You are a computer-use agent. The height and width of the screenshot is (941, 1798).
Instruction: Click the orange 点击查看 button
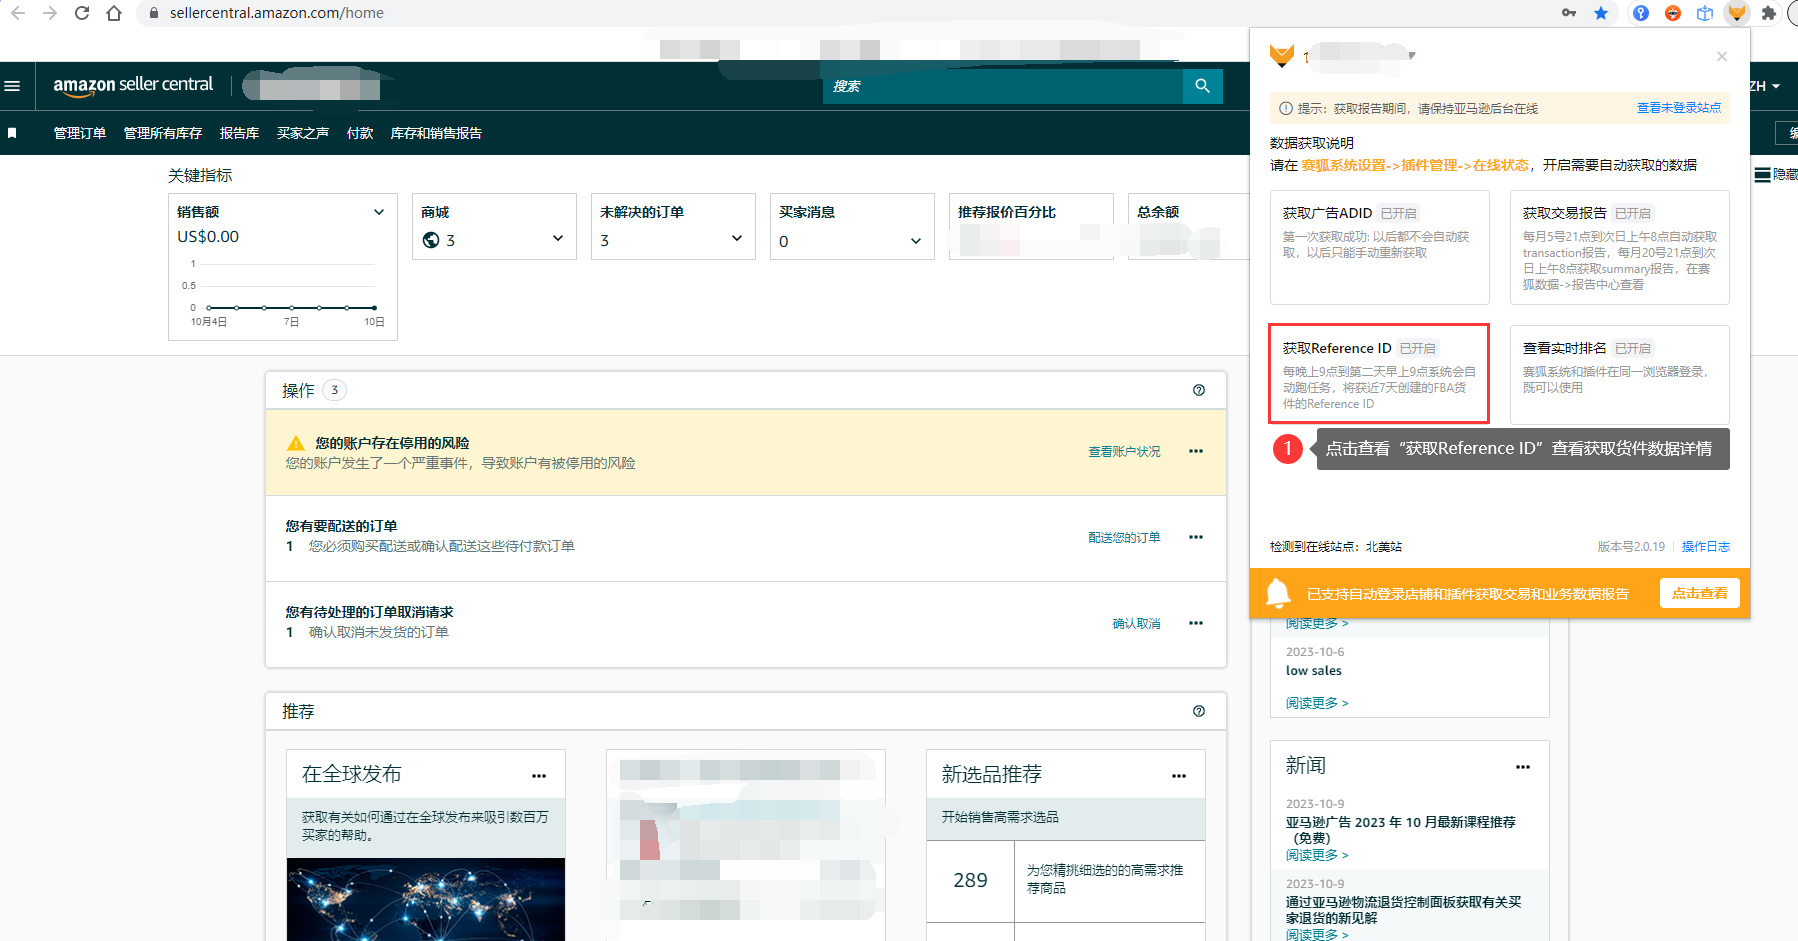coord(1699,593)
